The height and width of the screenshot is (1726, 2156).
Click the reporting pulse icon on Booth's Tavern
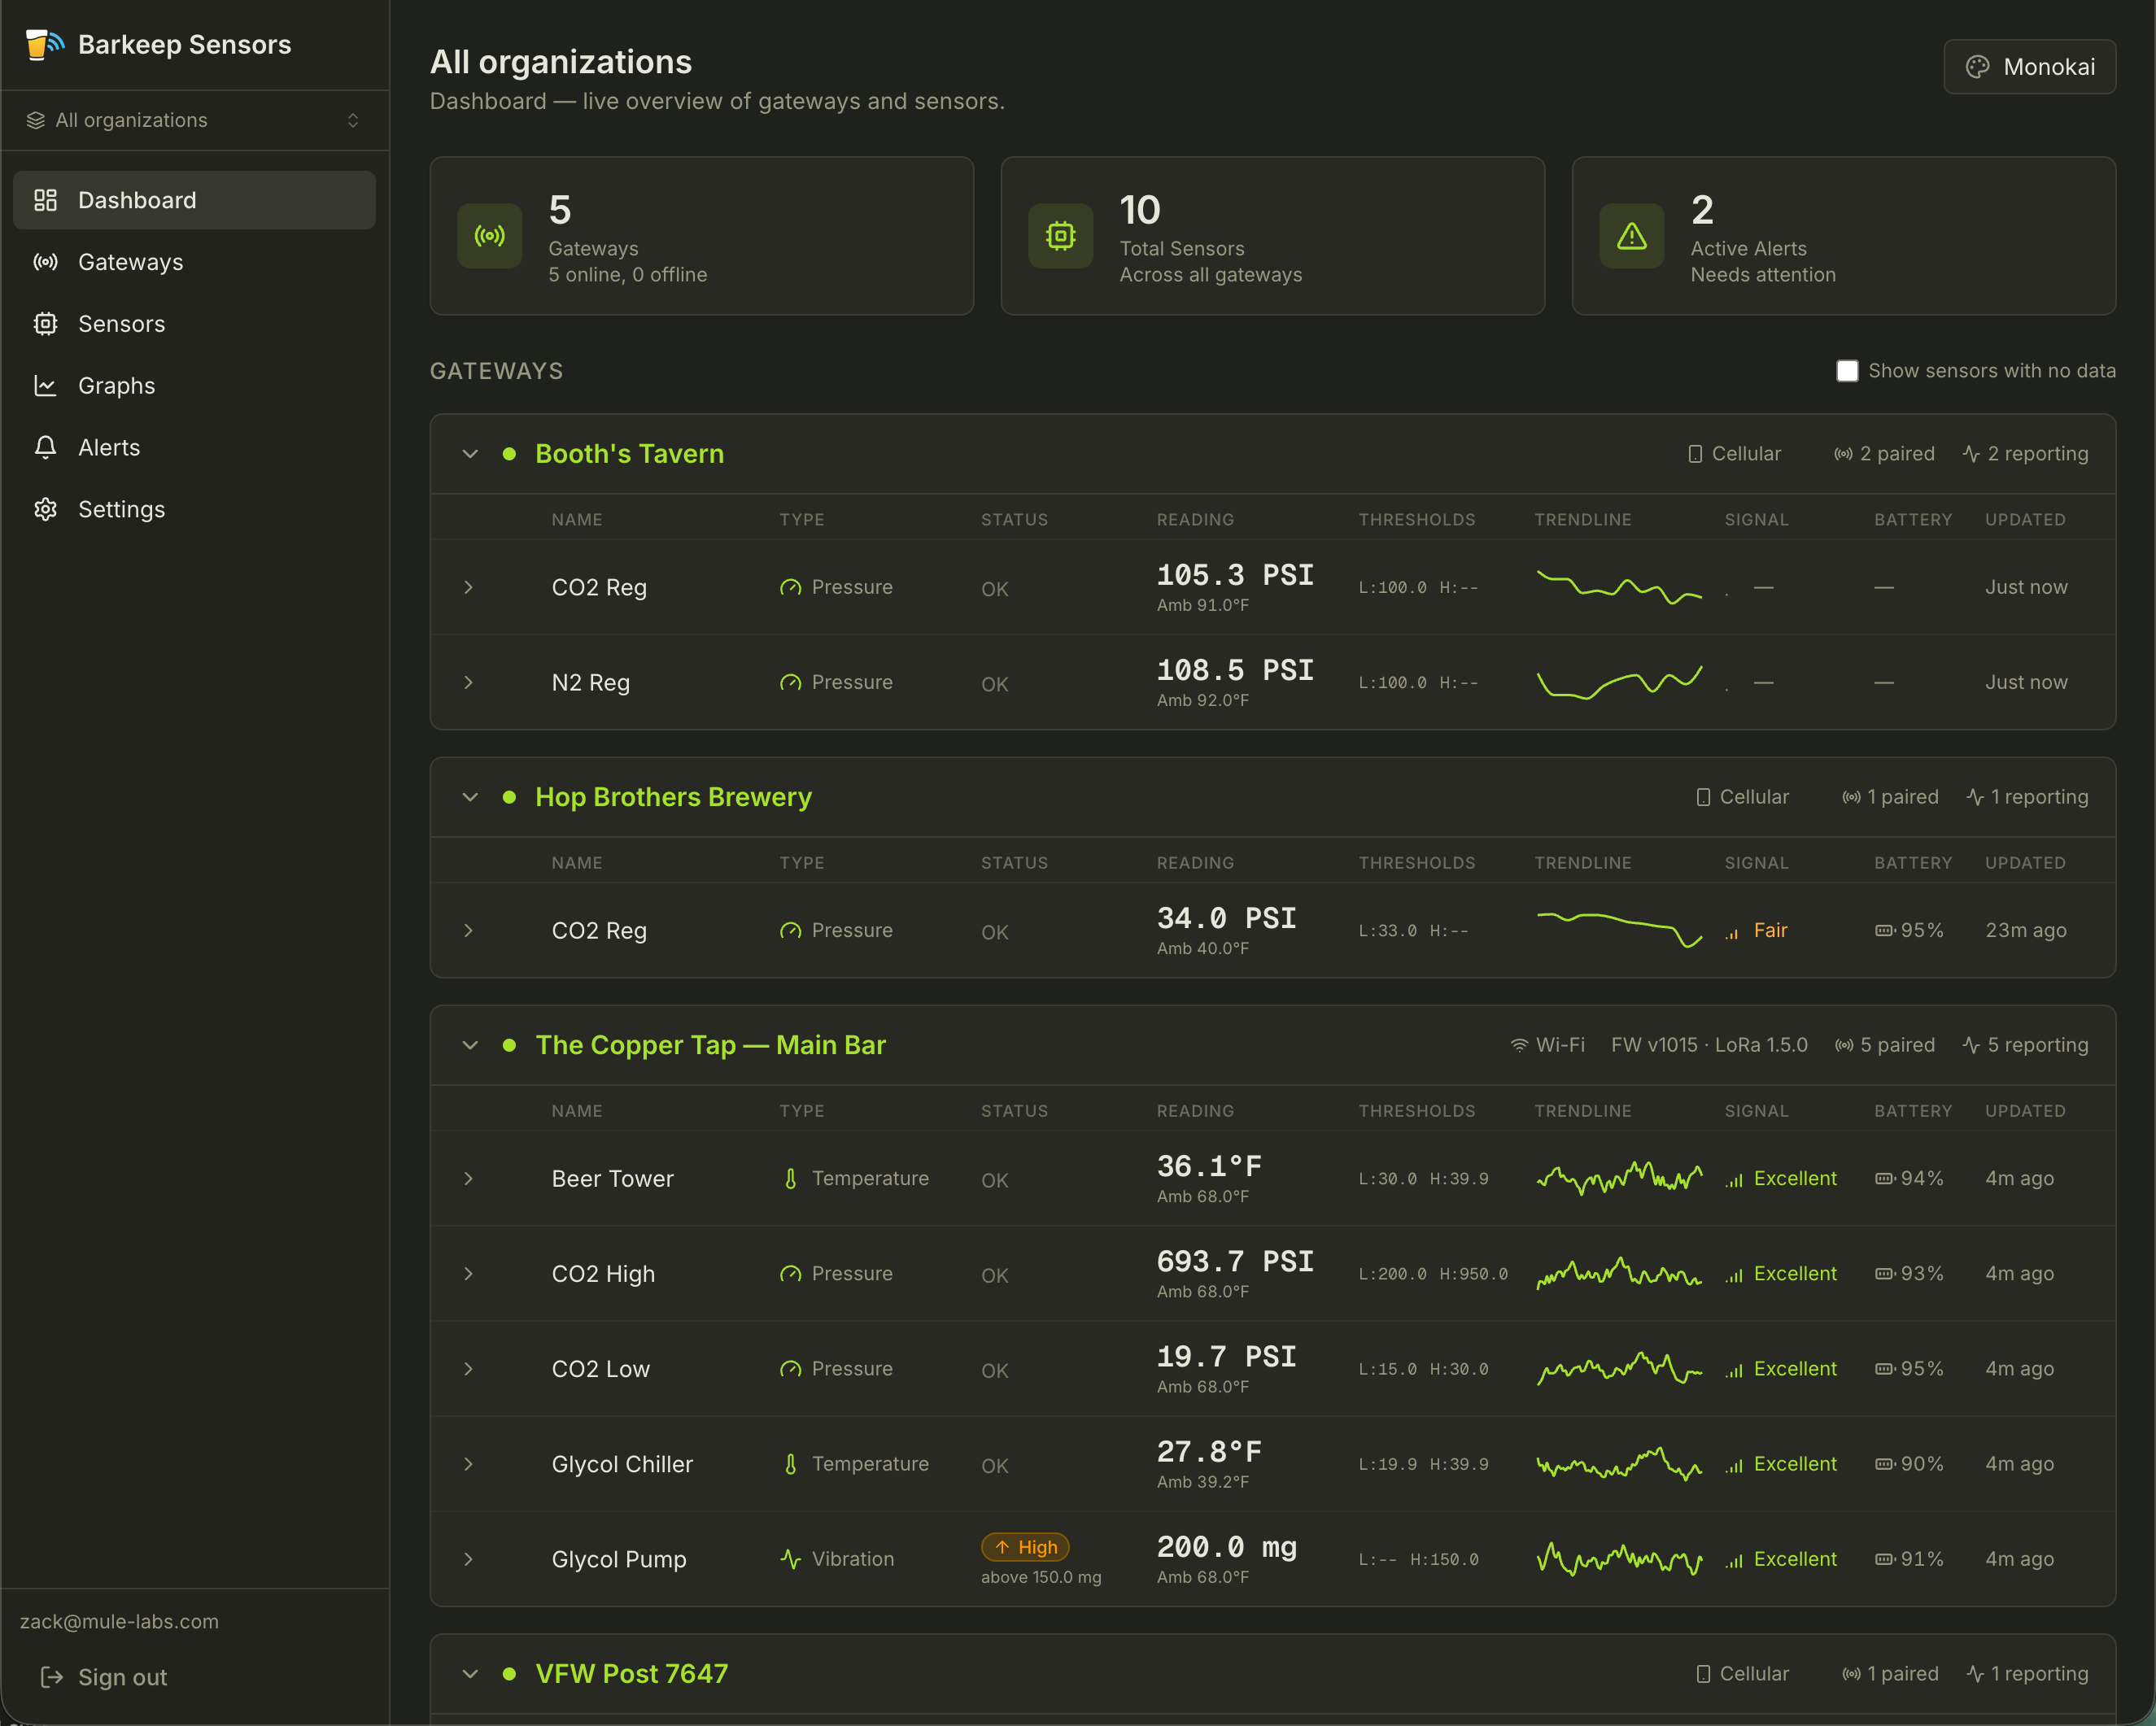coord(1971,454)
